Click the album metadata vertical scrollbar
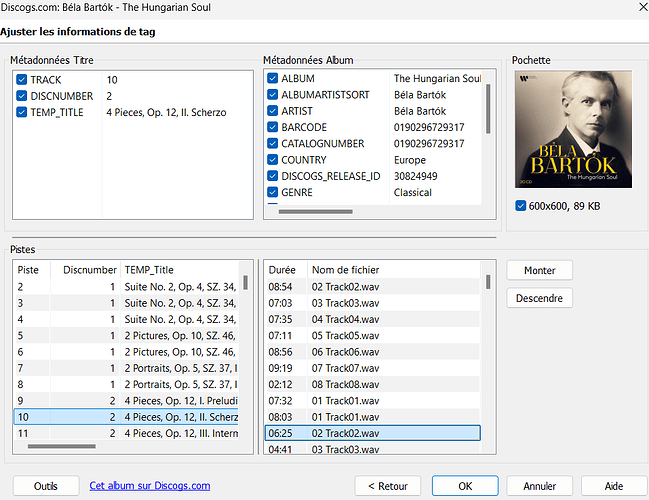The width and height of the screenshot is (649, 500). click(x=488, y=109)
